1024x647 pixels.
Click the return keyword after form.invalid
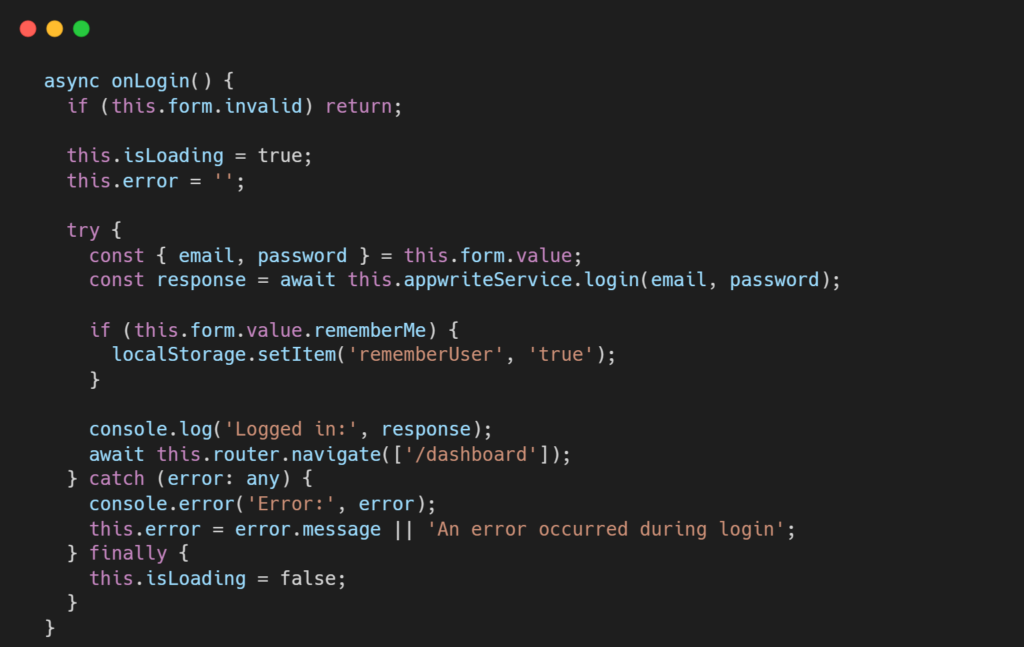pyautogui.click(x=359, y=106)
